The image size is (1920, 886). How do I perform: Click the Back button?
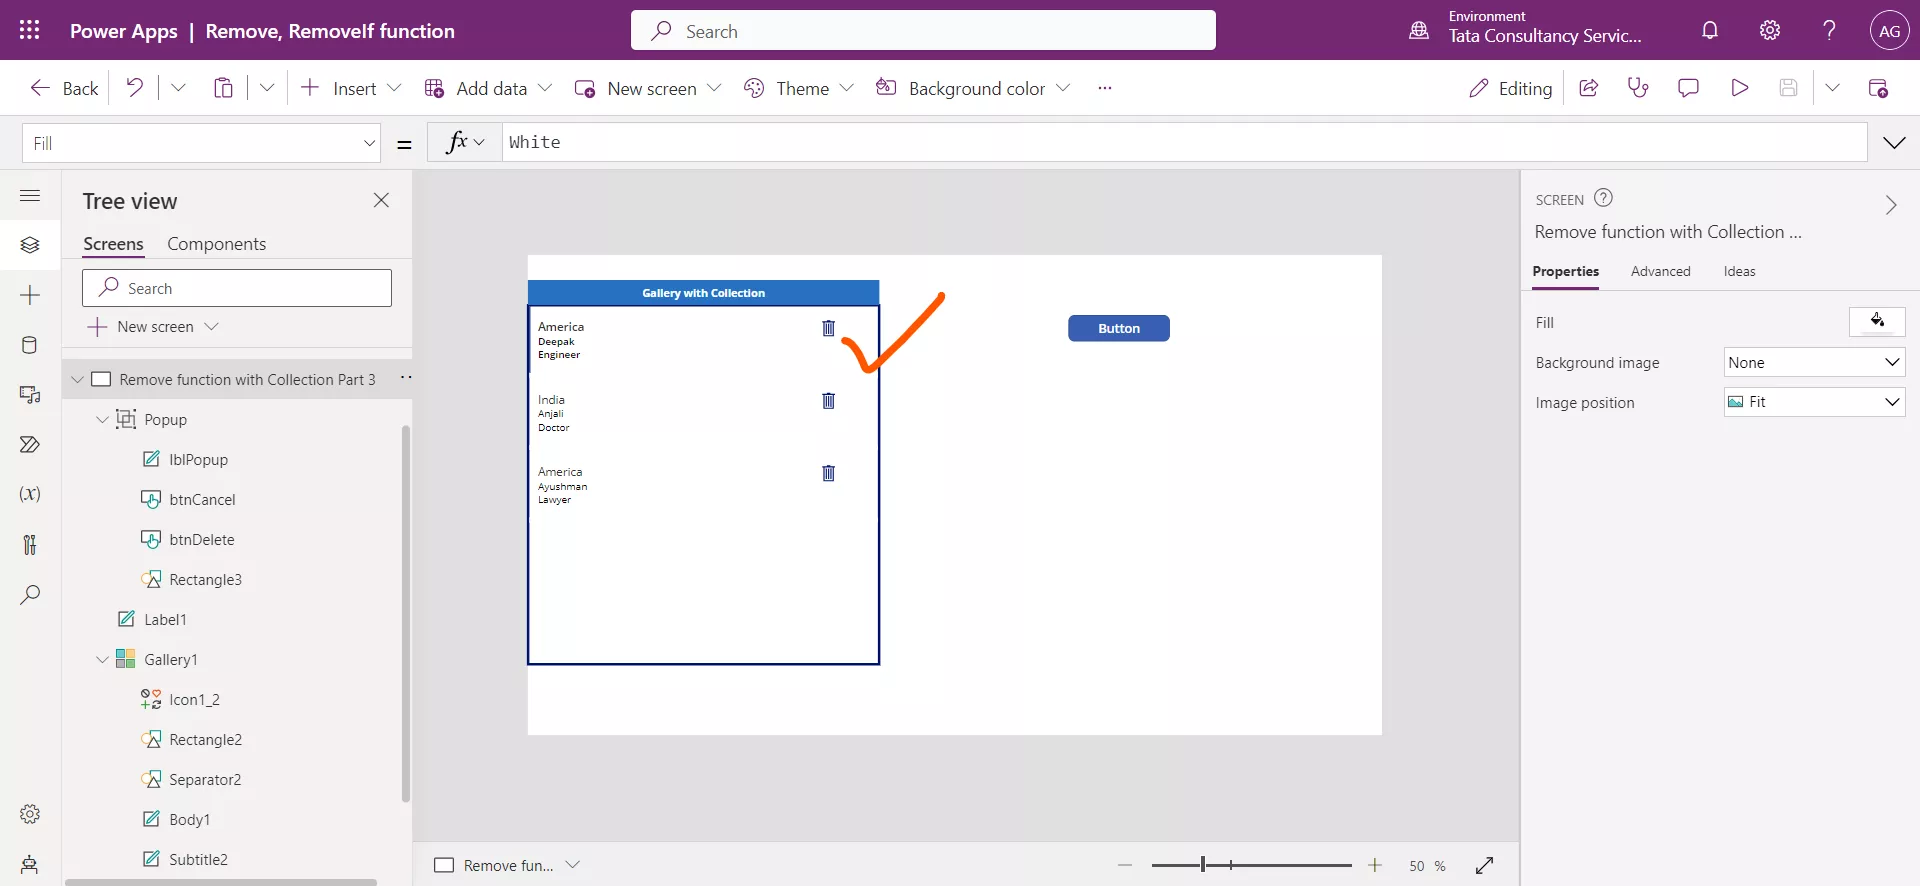tap(64, 88)
